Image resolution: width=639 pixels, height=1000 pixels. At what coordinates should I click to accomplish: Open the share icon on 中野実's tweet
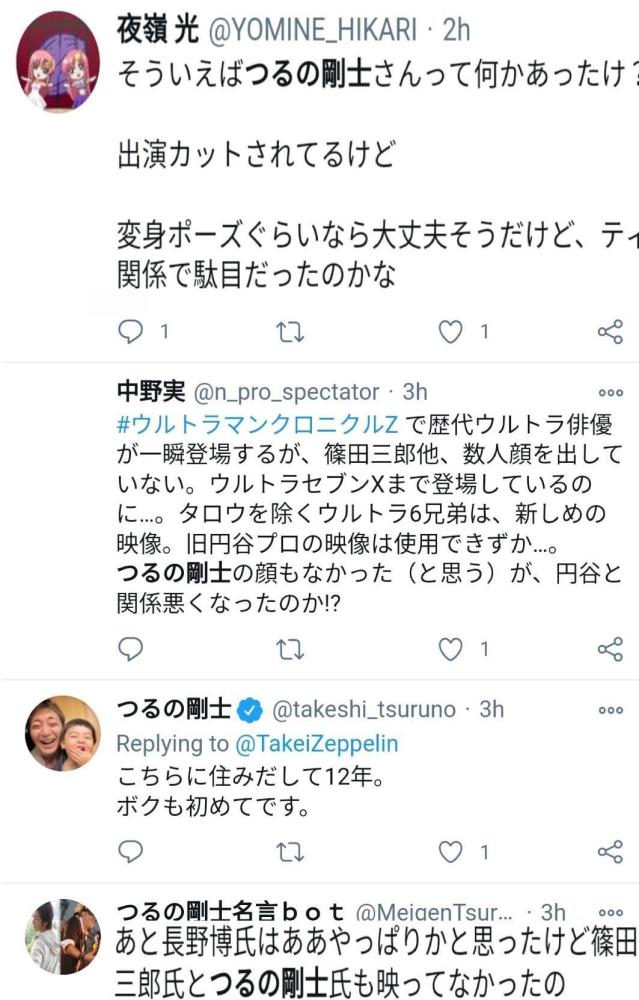coord(611,651)
